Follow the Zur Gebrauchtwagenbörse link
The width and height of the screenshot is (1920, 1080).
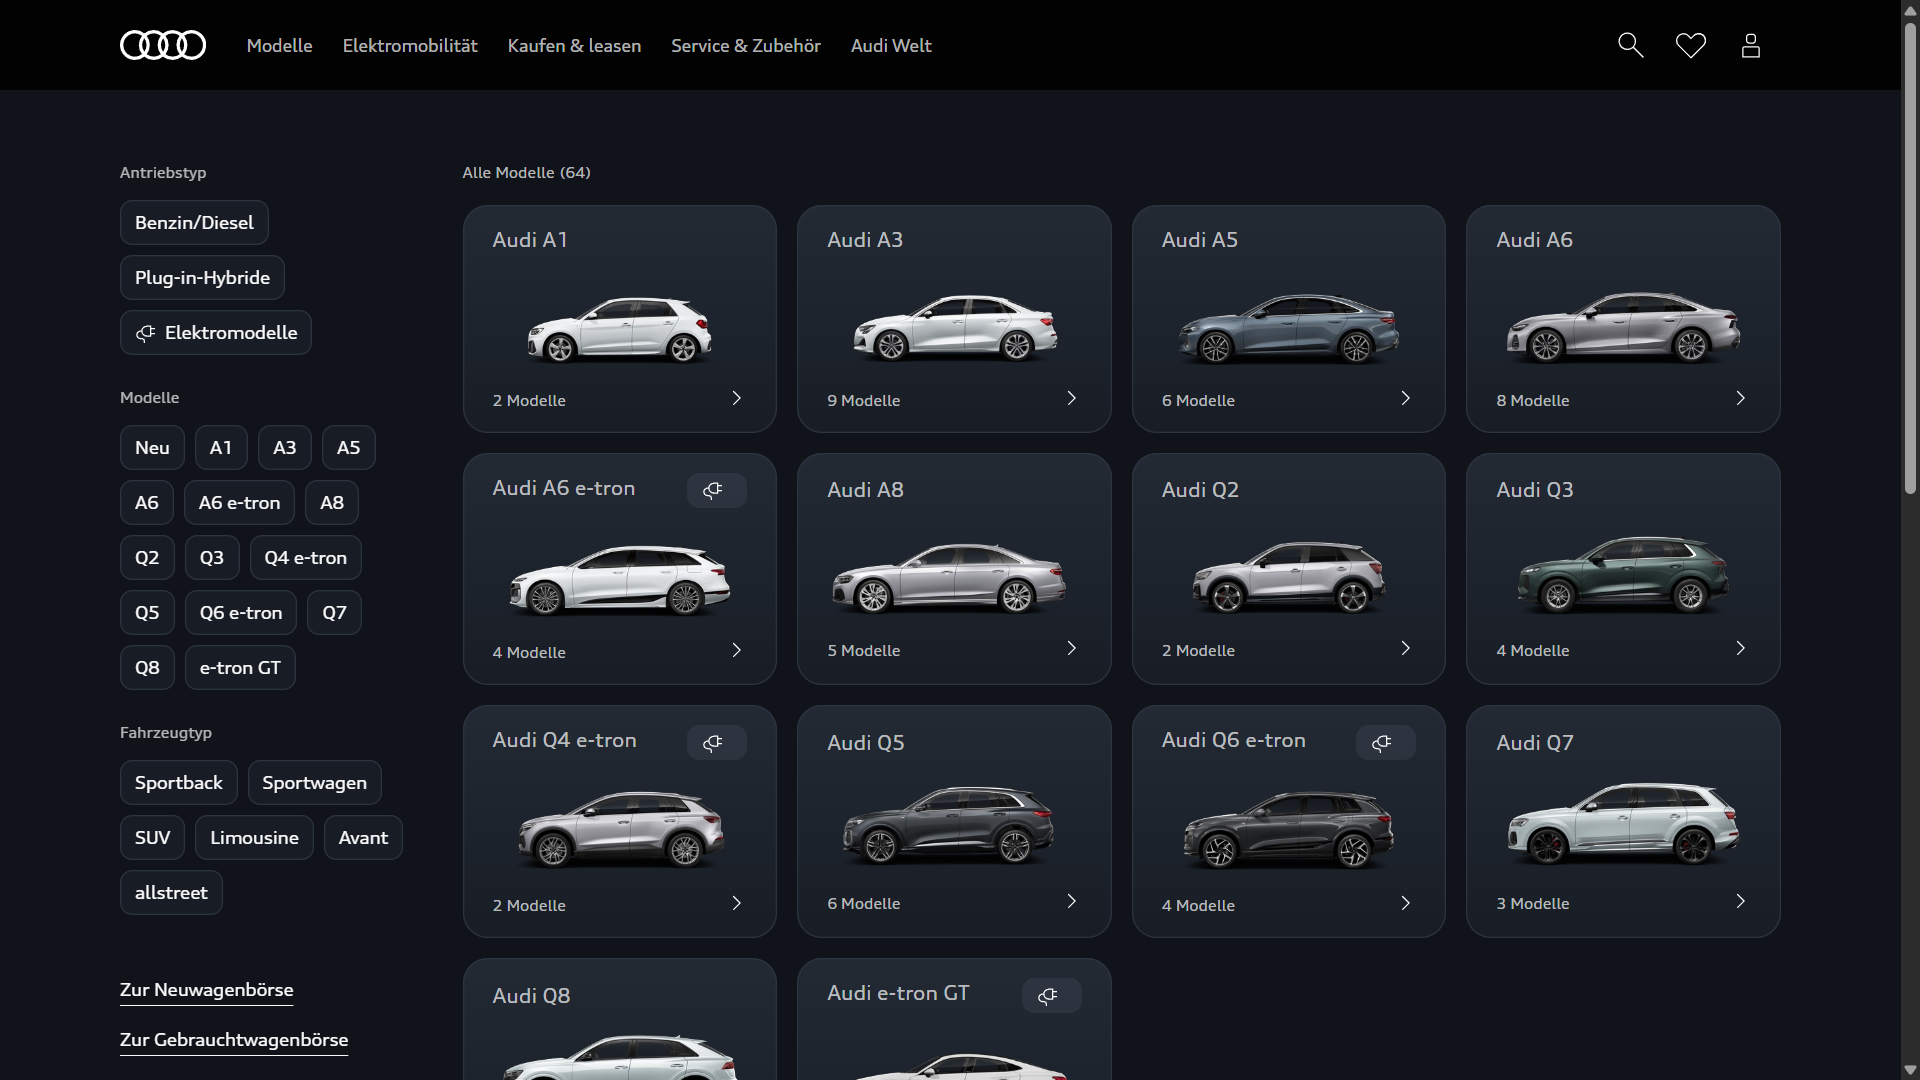click(x=234, y=1039)
